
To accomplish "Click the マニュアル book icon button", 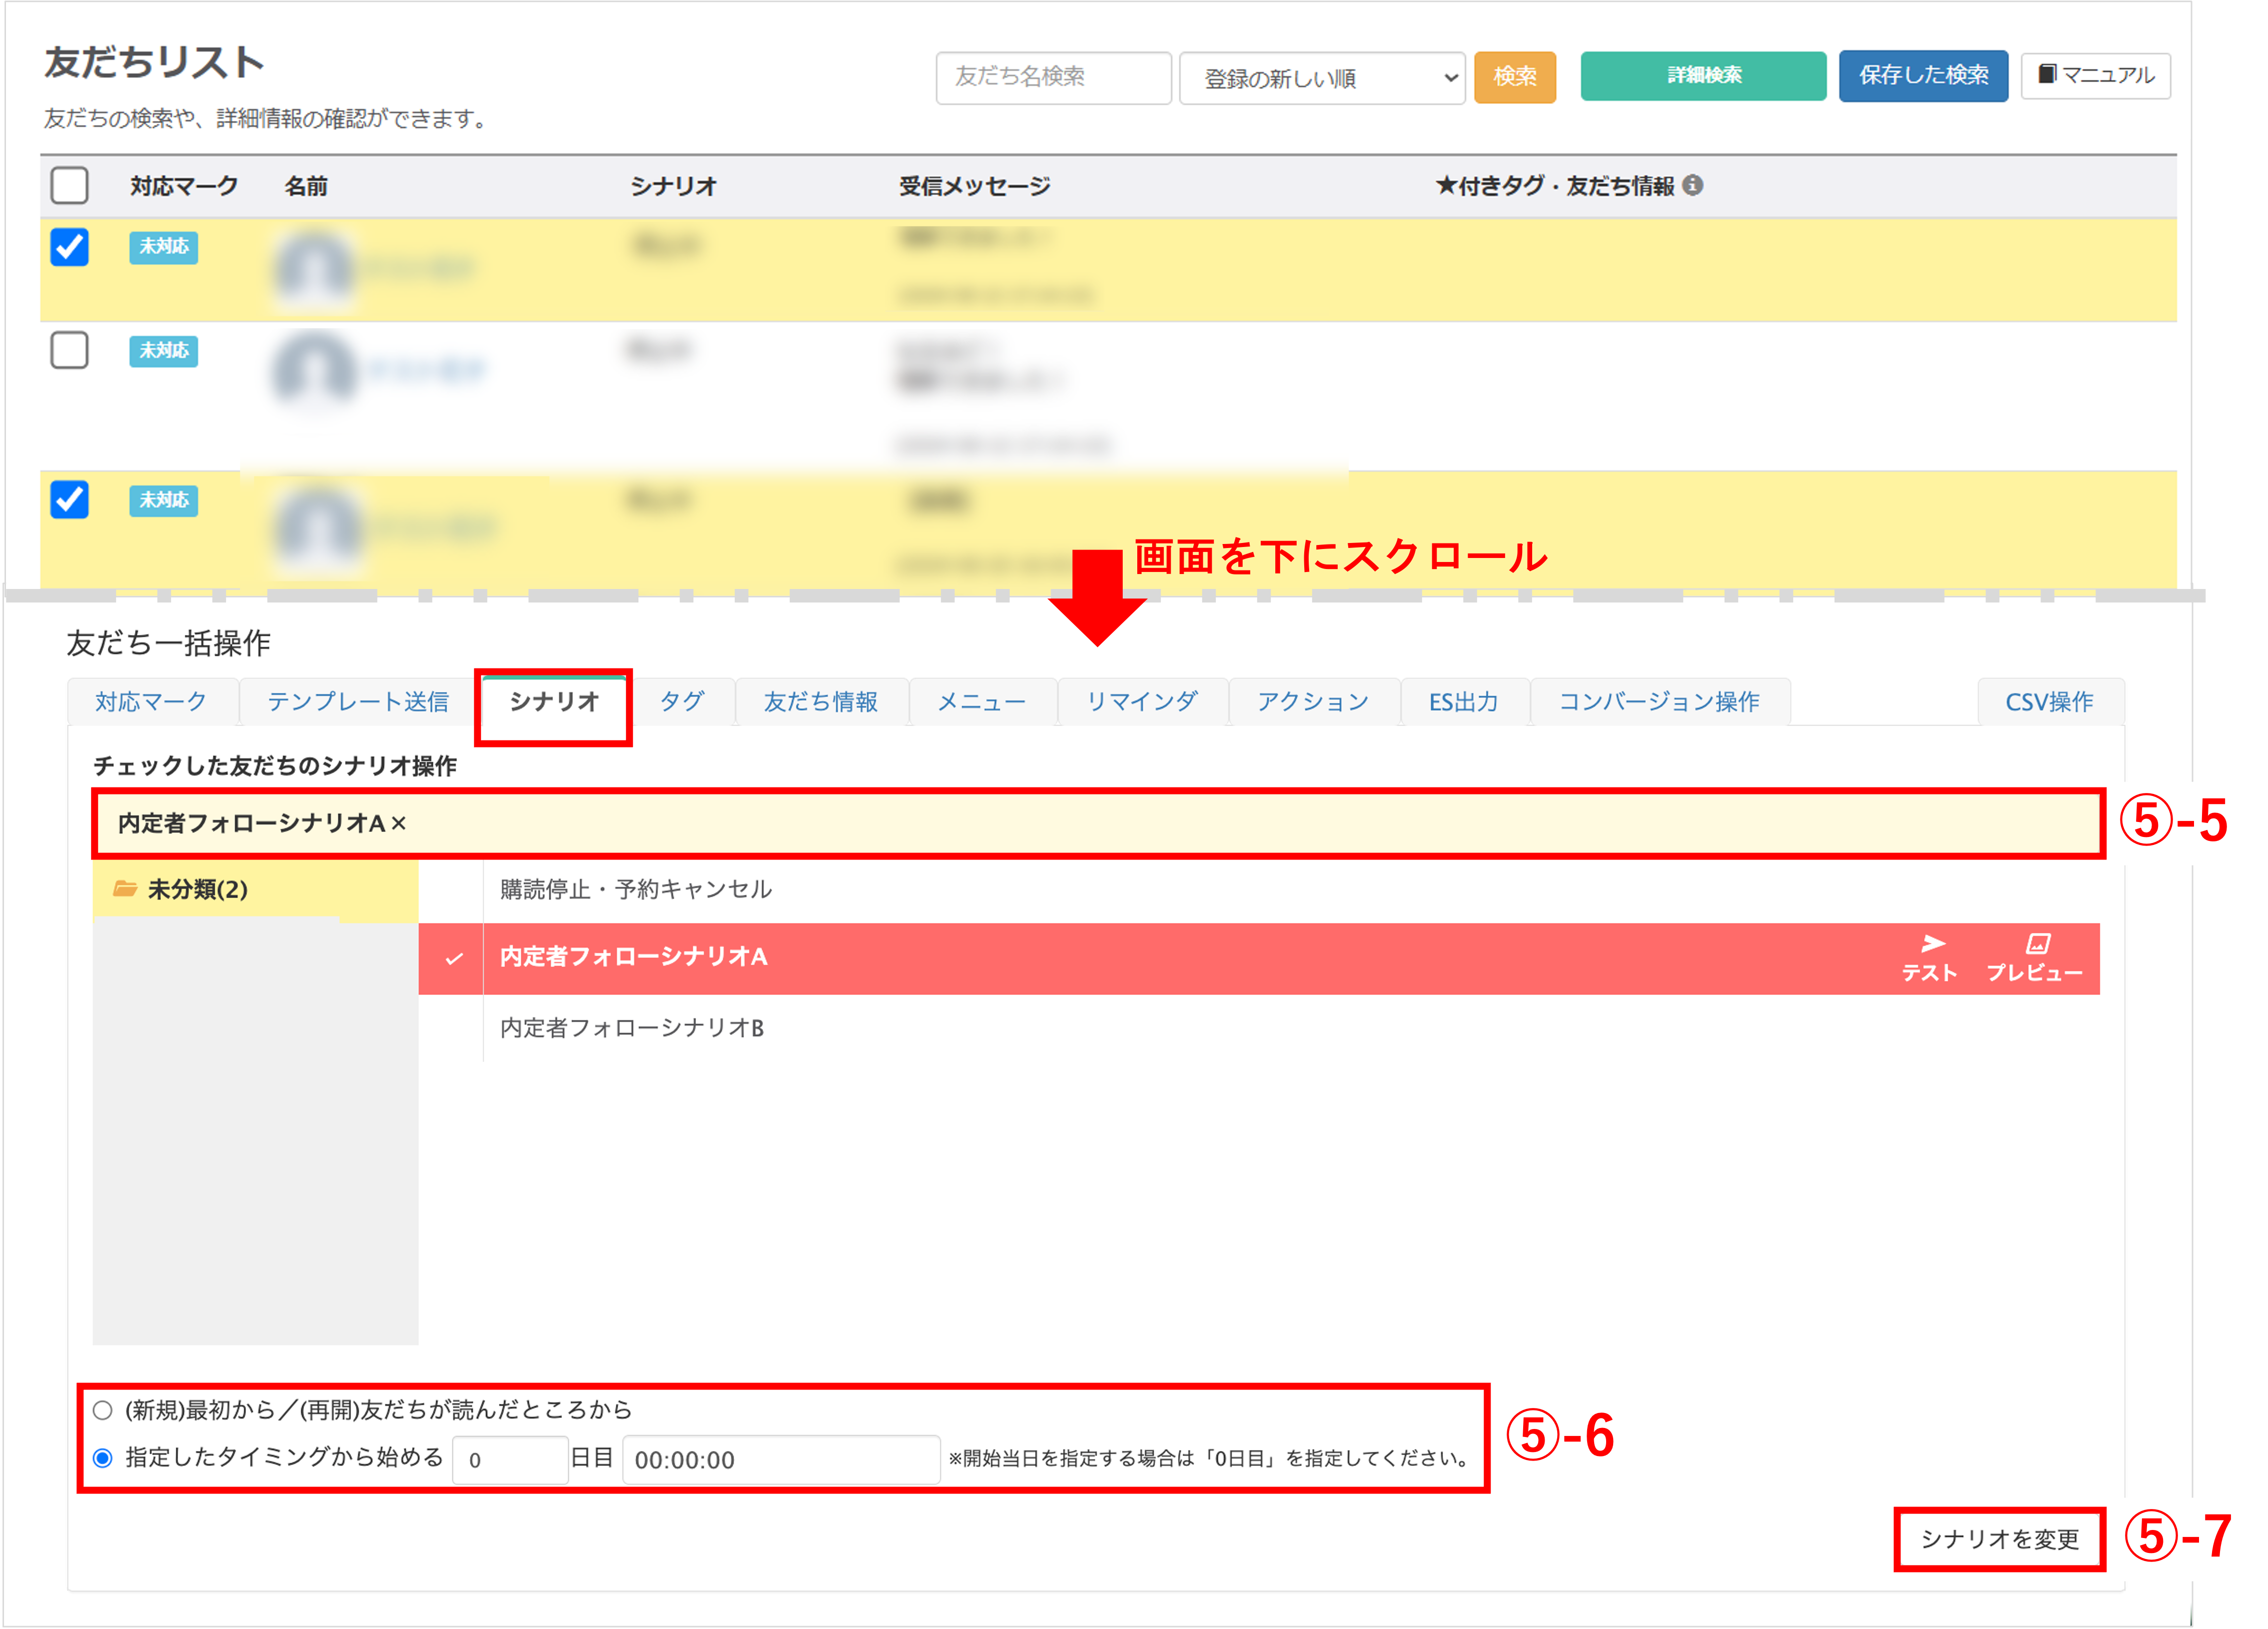I will pos(2095,76).
